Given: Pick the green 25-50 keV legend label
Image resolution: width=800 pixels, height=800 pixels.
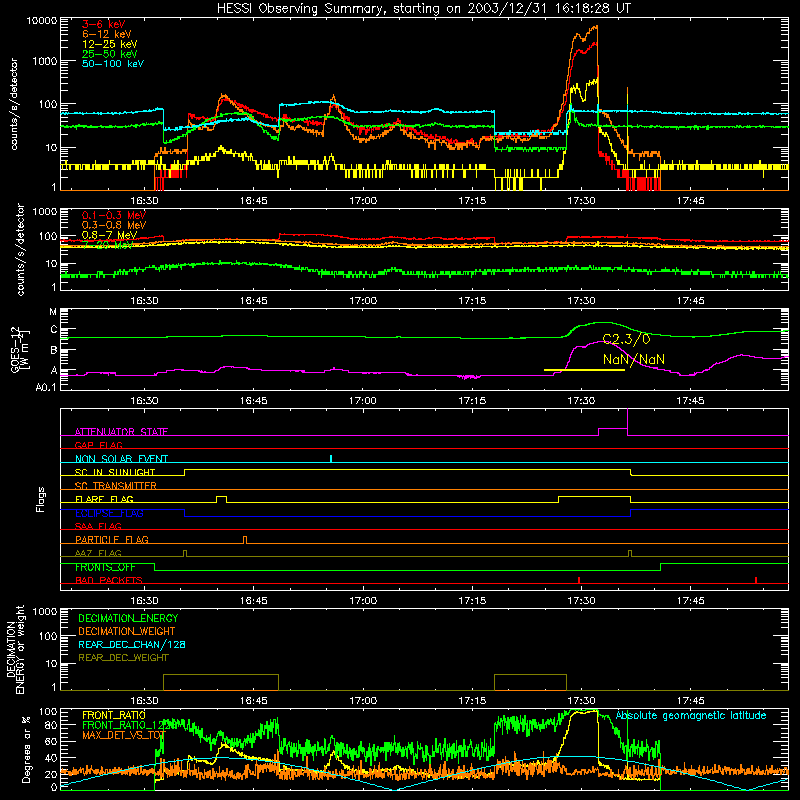Looking at the screenshot, I should tap(110, 54).
